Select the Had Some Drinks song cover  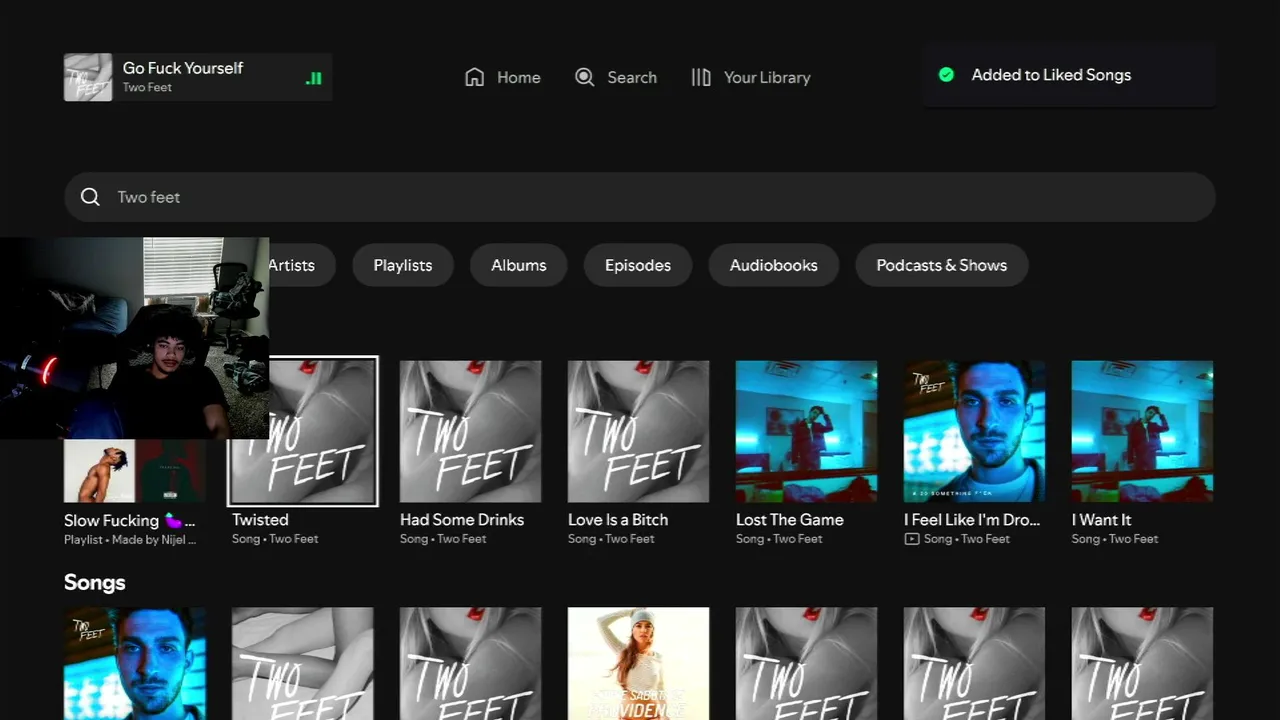tap(471, 431)
